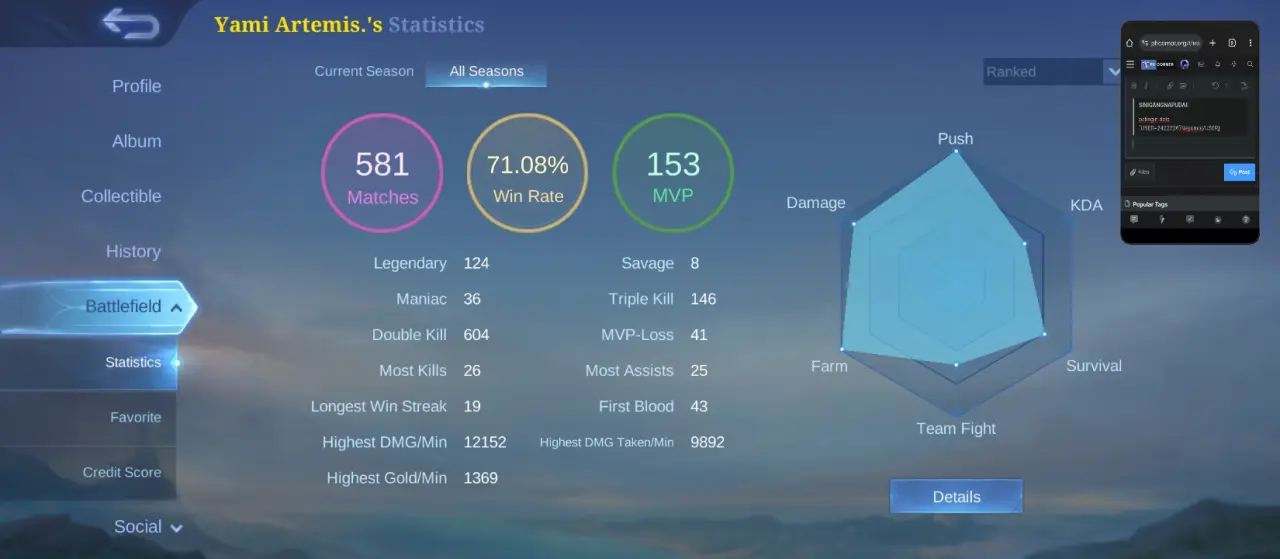This screenshot has height=559, width=1280.
Task: Open hamburger menu in floating browser page
Action: pyautogui.click(x=1130, y=64)
